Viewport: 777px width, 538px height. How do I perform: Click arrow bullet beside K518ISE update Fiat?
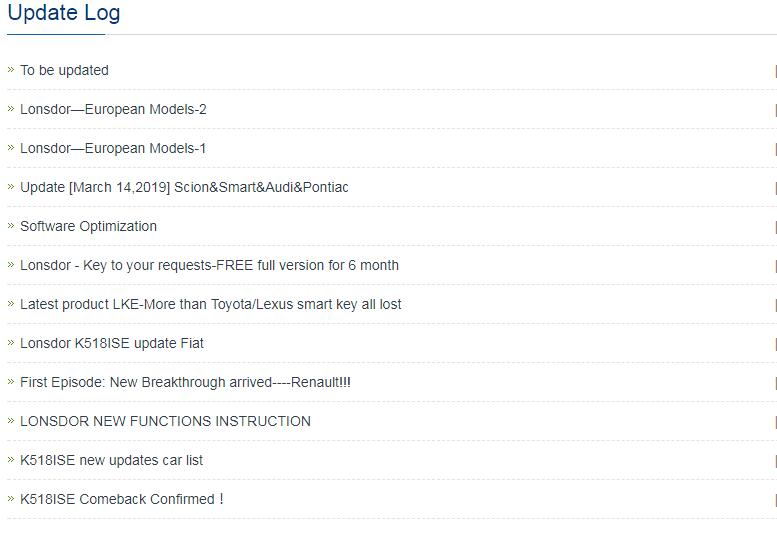pyautogui.click(x=11, y=343)
